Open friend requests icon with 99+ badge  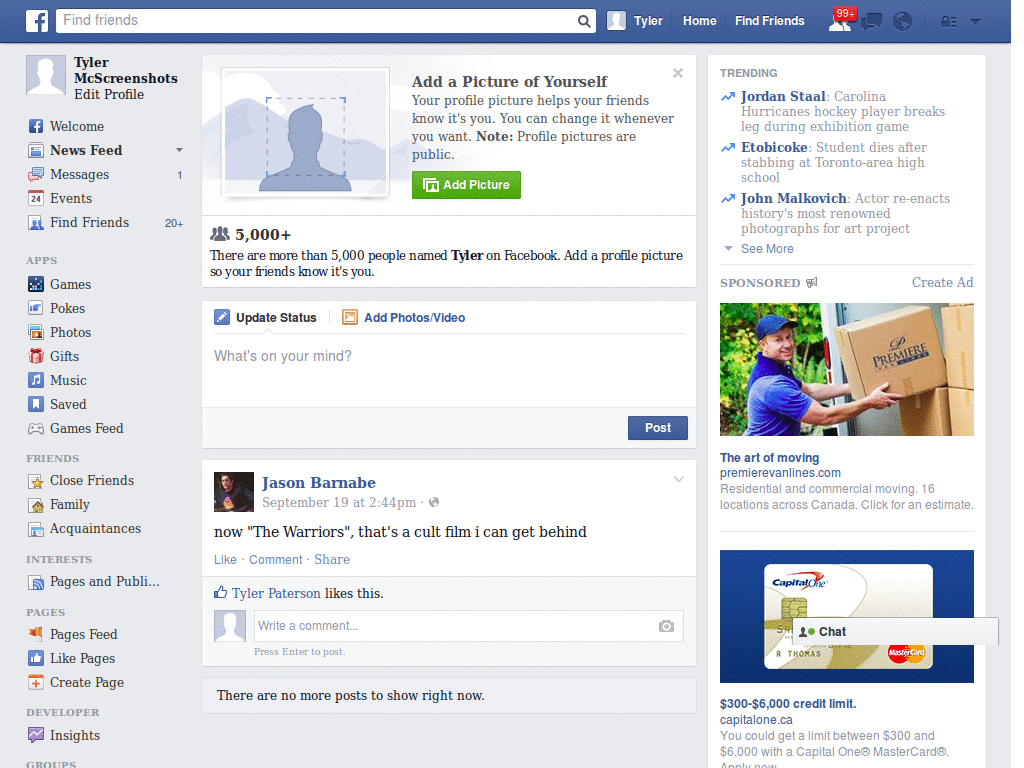[x=841, y=20]
